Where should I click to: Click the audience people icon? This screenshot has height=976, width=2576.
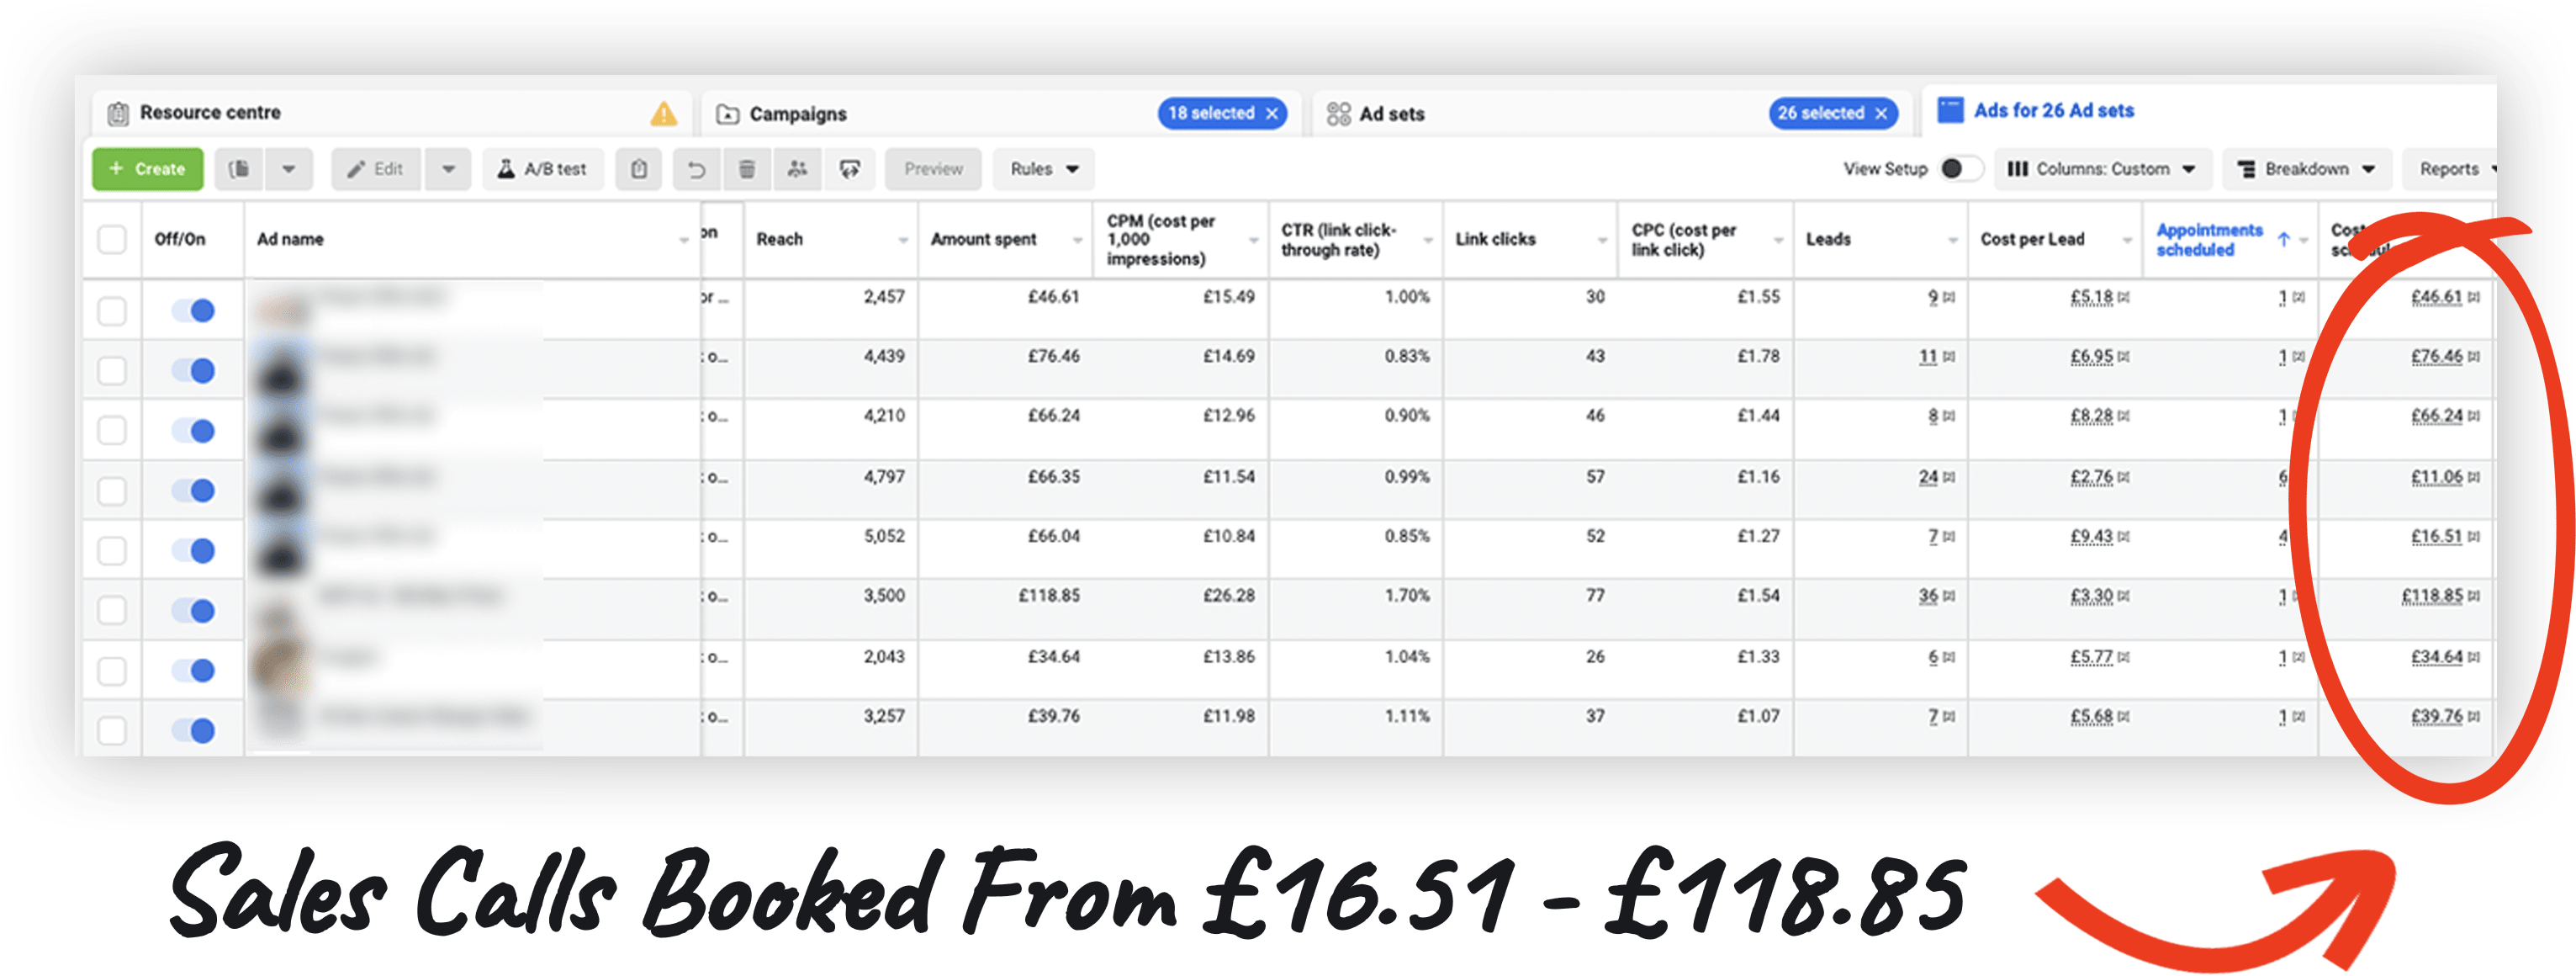(x=797, y=169)
